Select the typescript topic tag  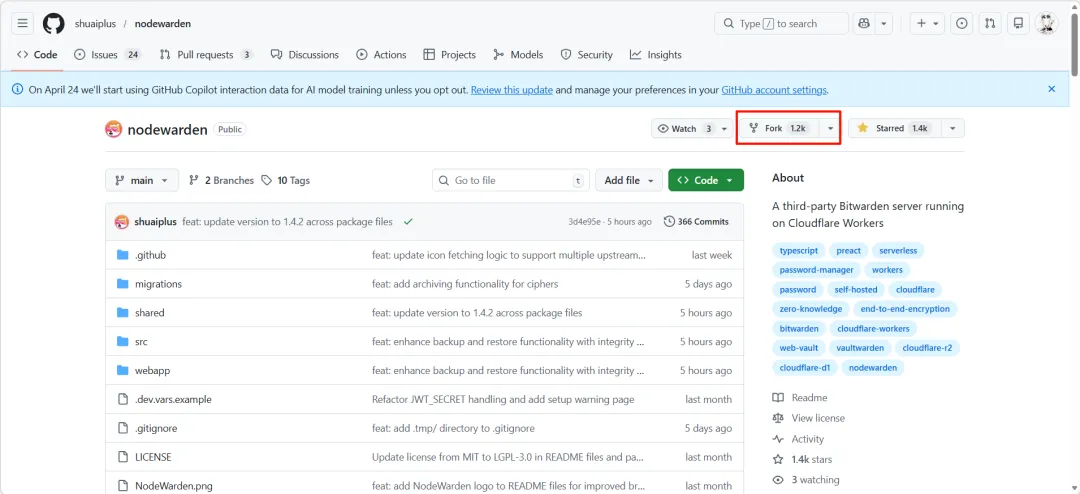pyautogui.click(x=798, y=251)
